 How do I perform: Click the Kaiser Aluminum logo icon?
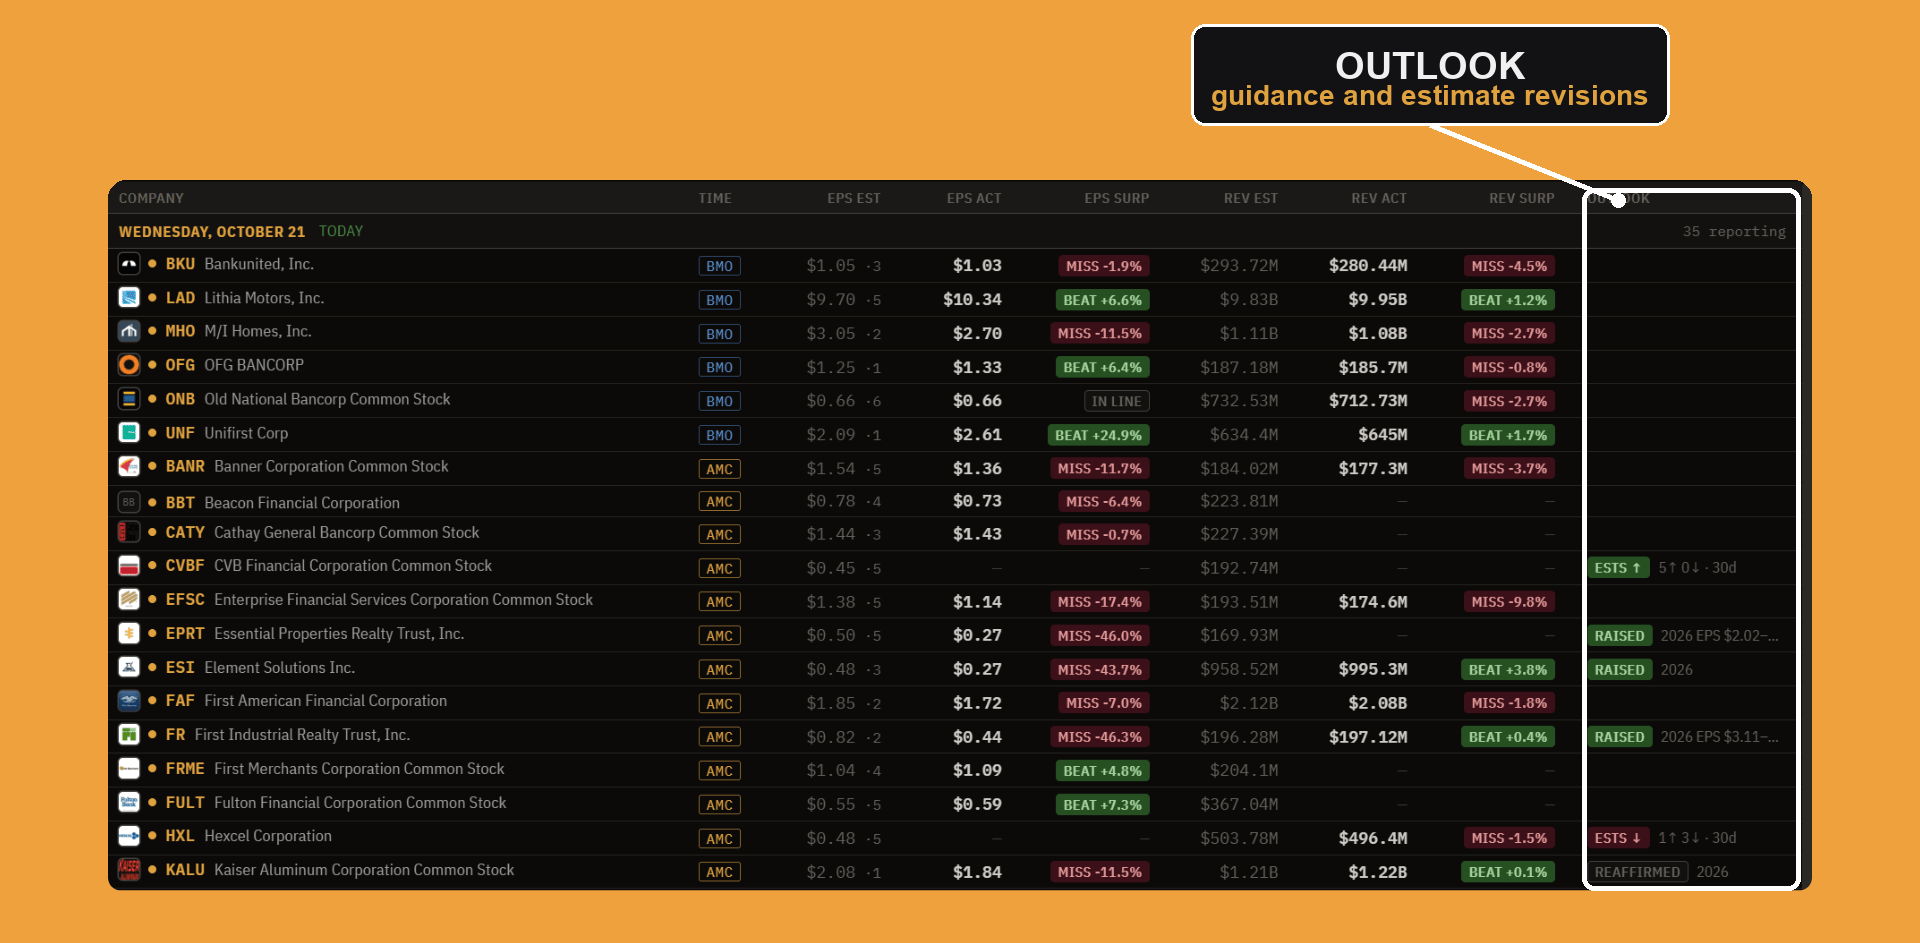129,869
